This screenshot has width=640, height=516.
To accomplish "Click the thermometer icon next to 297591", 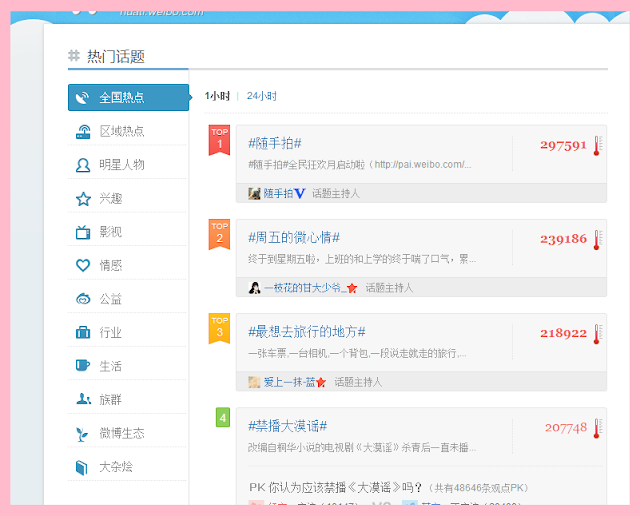I will [597, 145].
